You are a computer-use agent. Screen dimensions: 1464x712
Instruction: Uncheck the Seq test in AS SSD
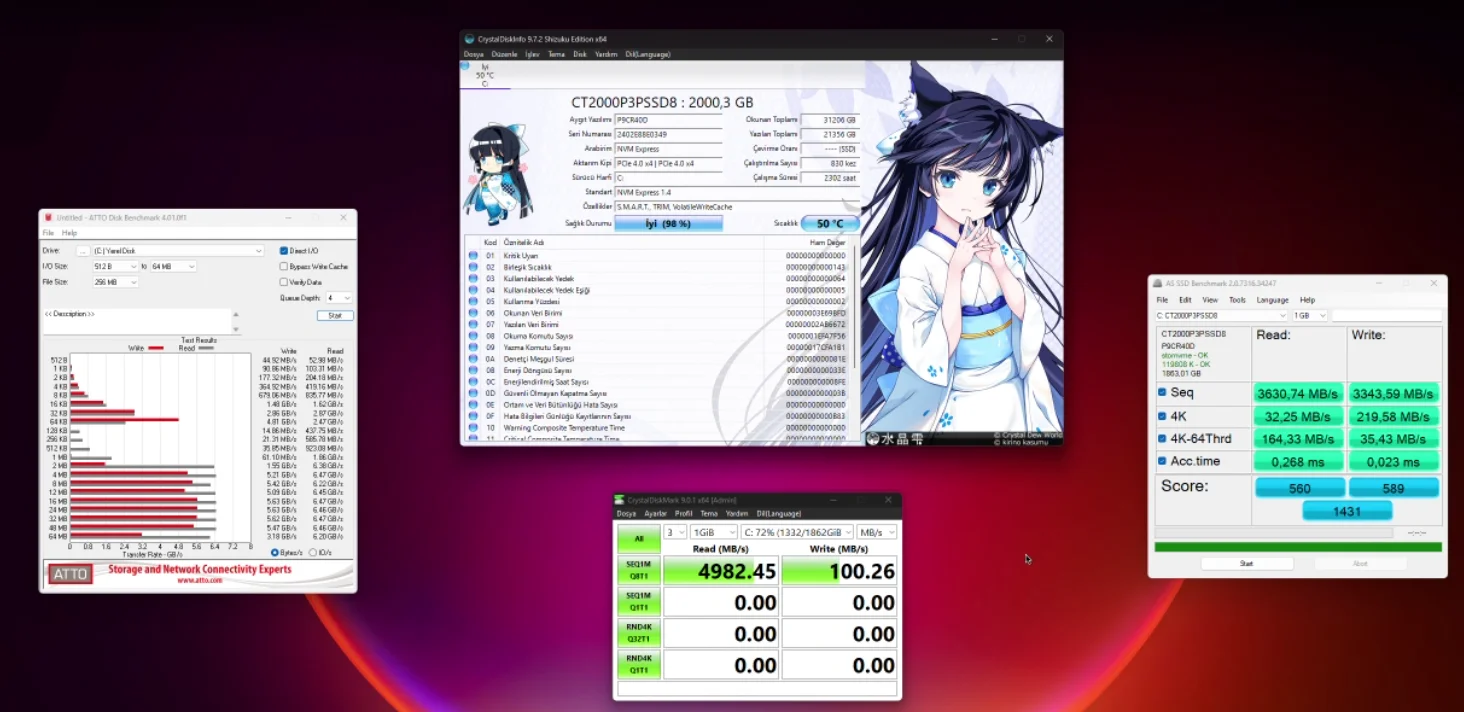point(1162,393)
